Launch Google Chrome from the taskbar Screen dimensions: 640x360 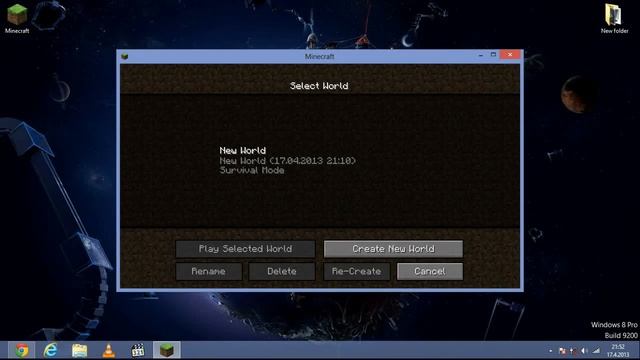pyautogui.click(x=22, y=350)
